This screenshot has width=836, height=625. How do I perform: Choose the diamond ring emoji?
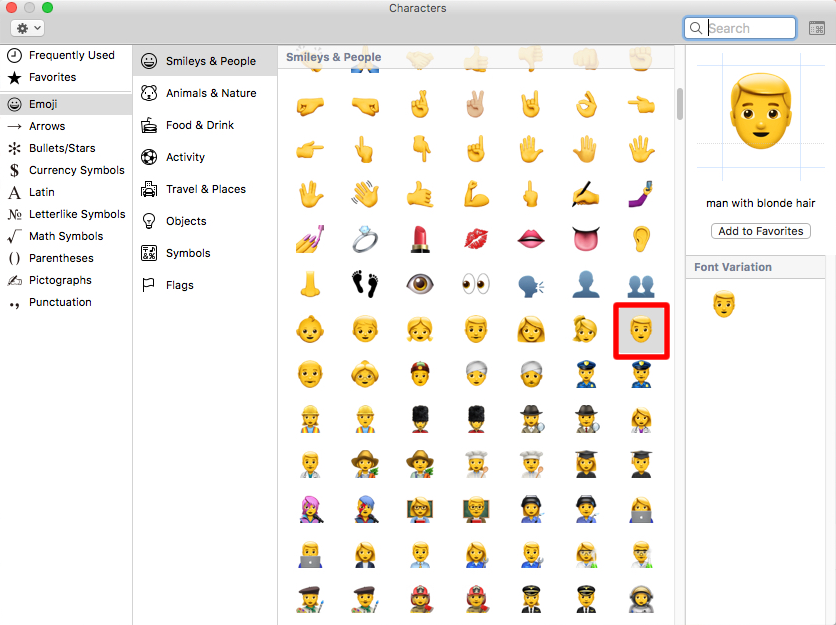365,239
